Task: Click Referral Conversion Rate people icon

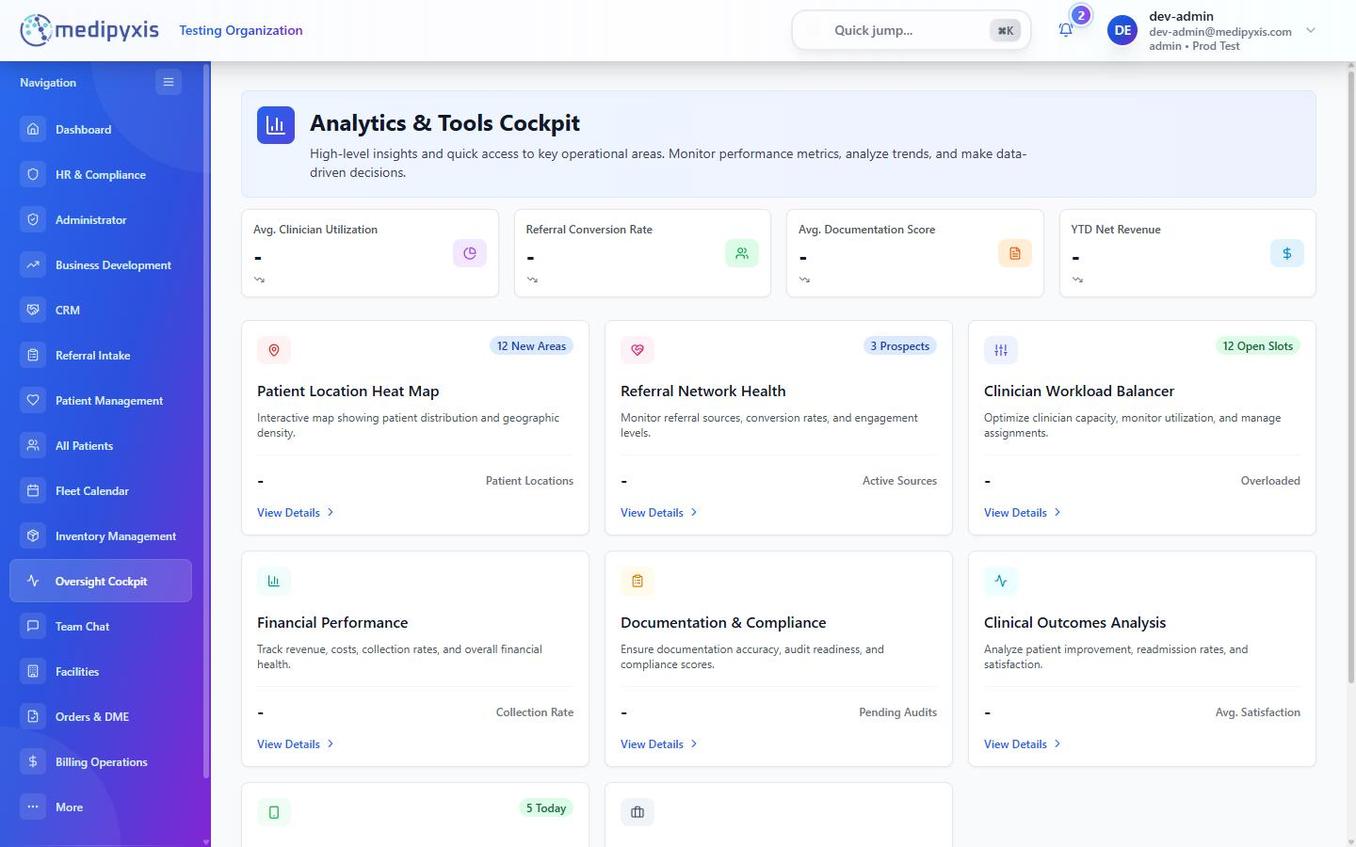Action: (x=742, y=253)
